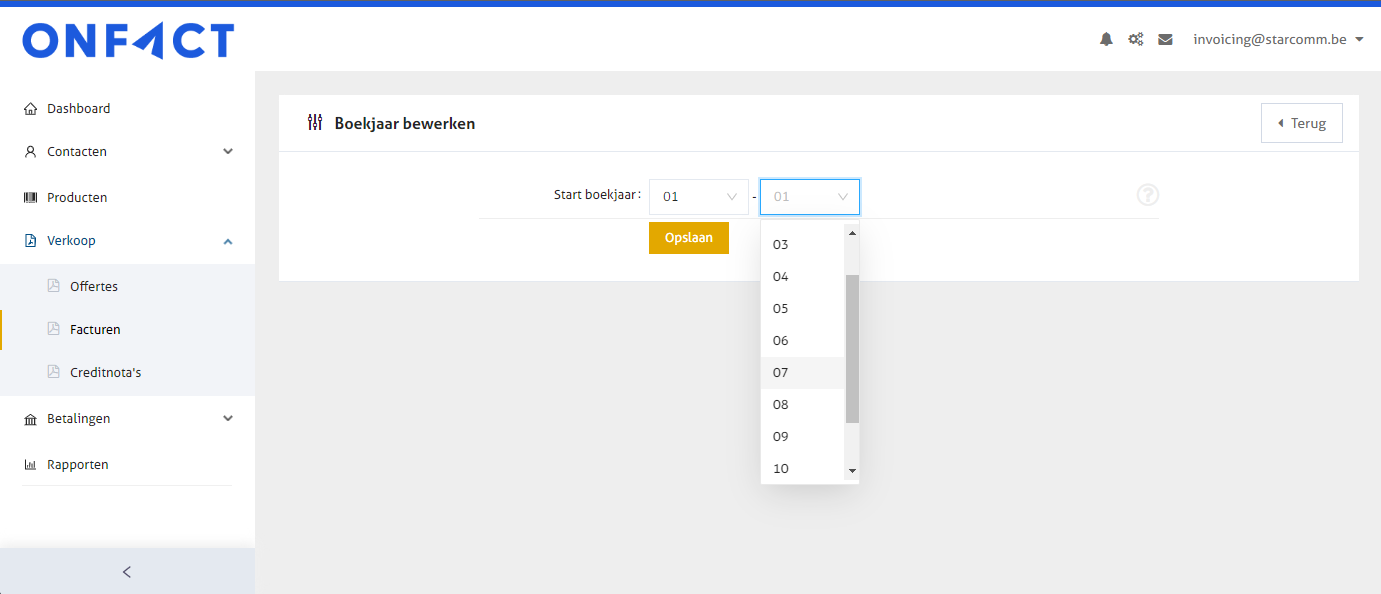
Task: Click the notifications bell icon
Action: (x=1106, y=40)
